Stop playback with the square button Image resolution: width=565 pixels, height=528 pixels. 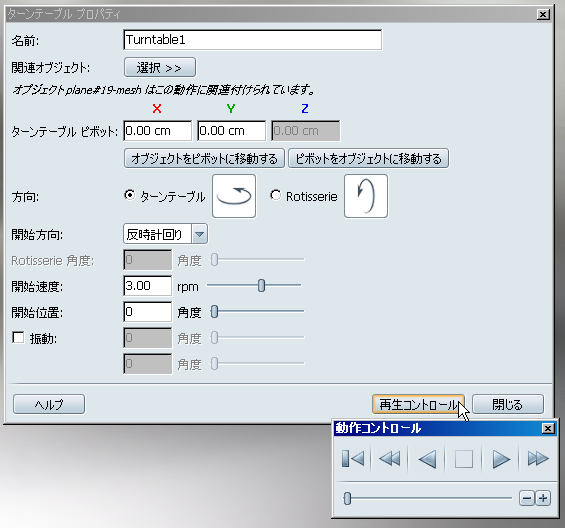(463, 459)
